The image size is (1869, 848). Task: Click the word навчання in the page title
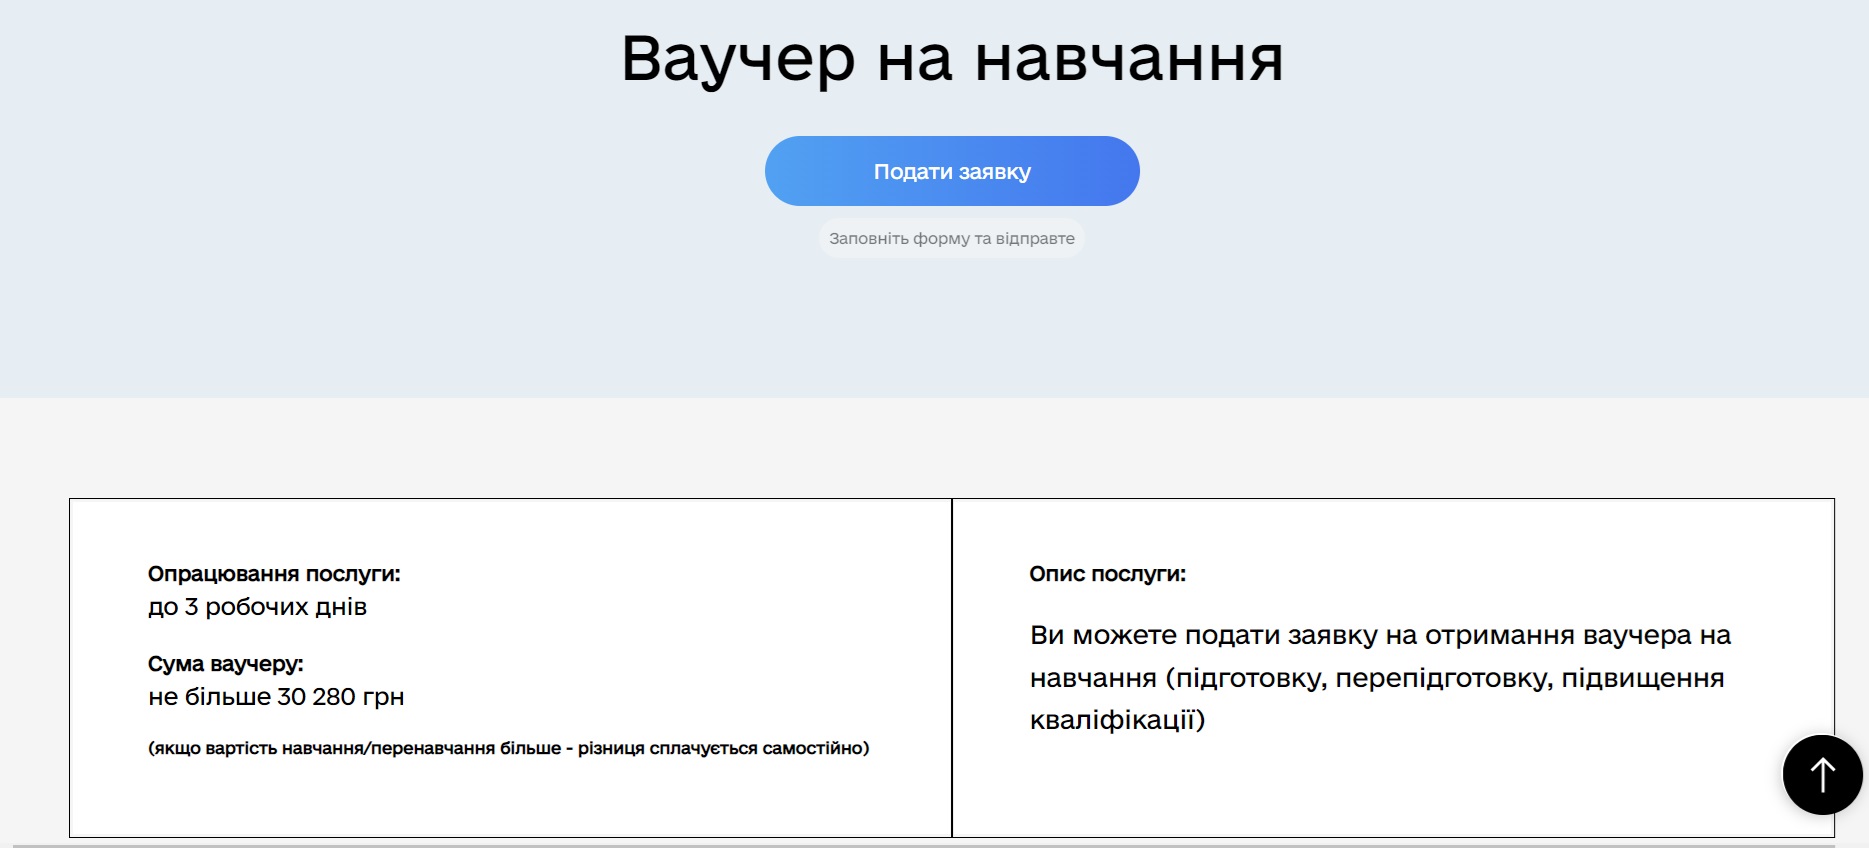1128,58
